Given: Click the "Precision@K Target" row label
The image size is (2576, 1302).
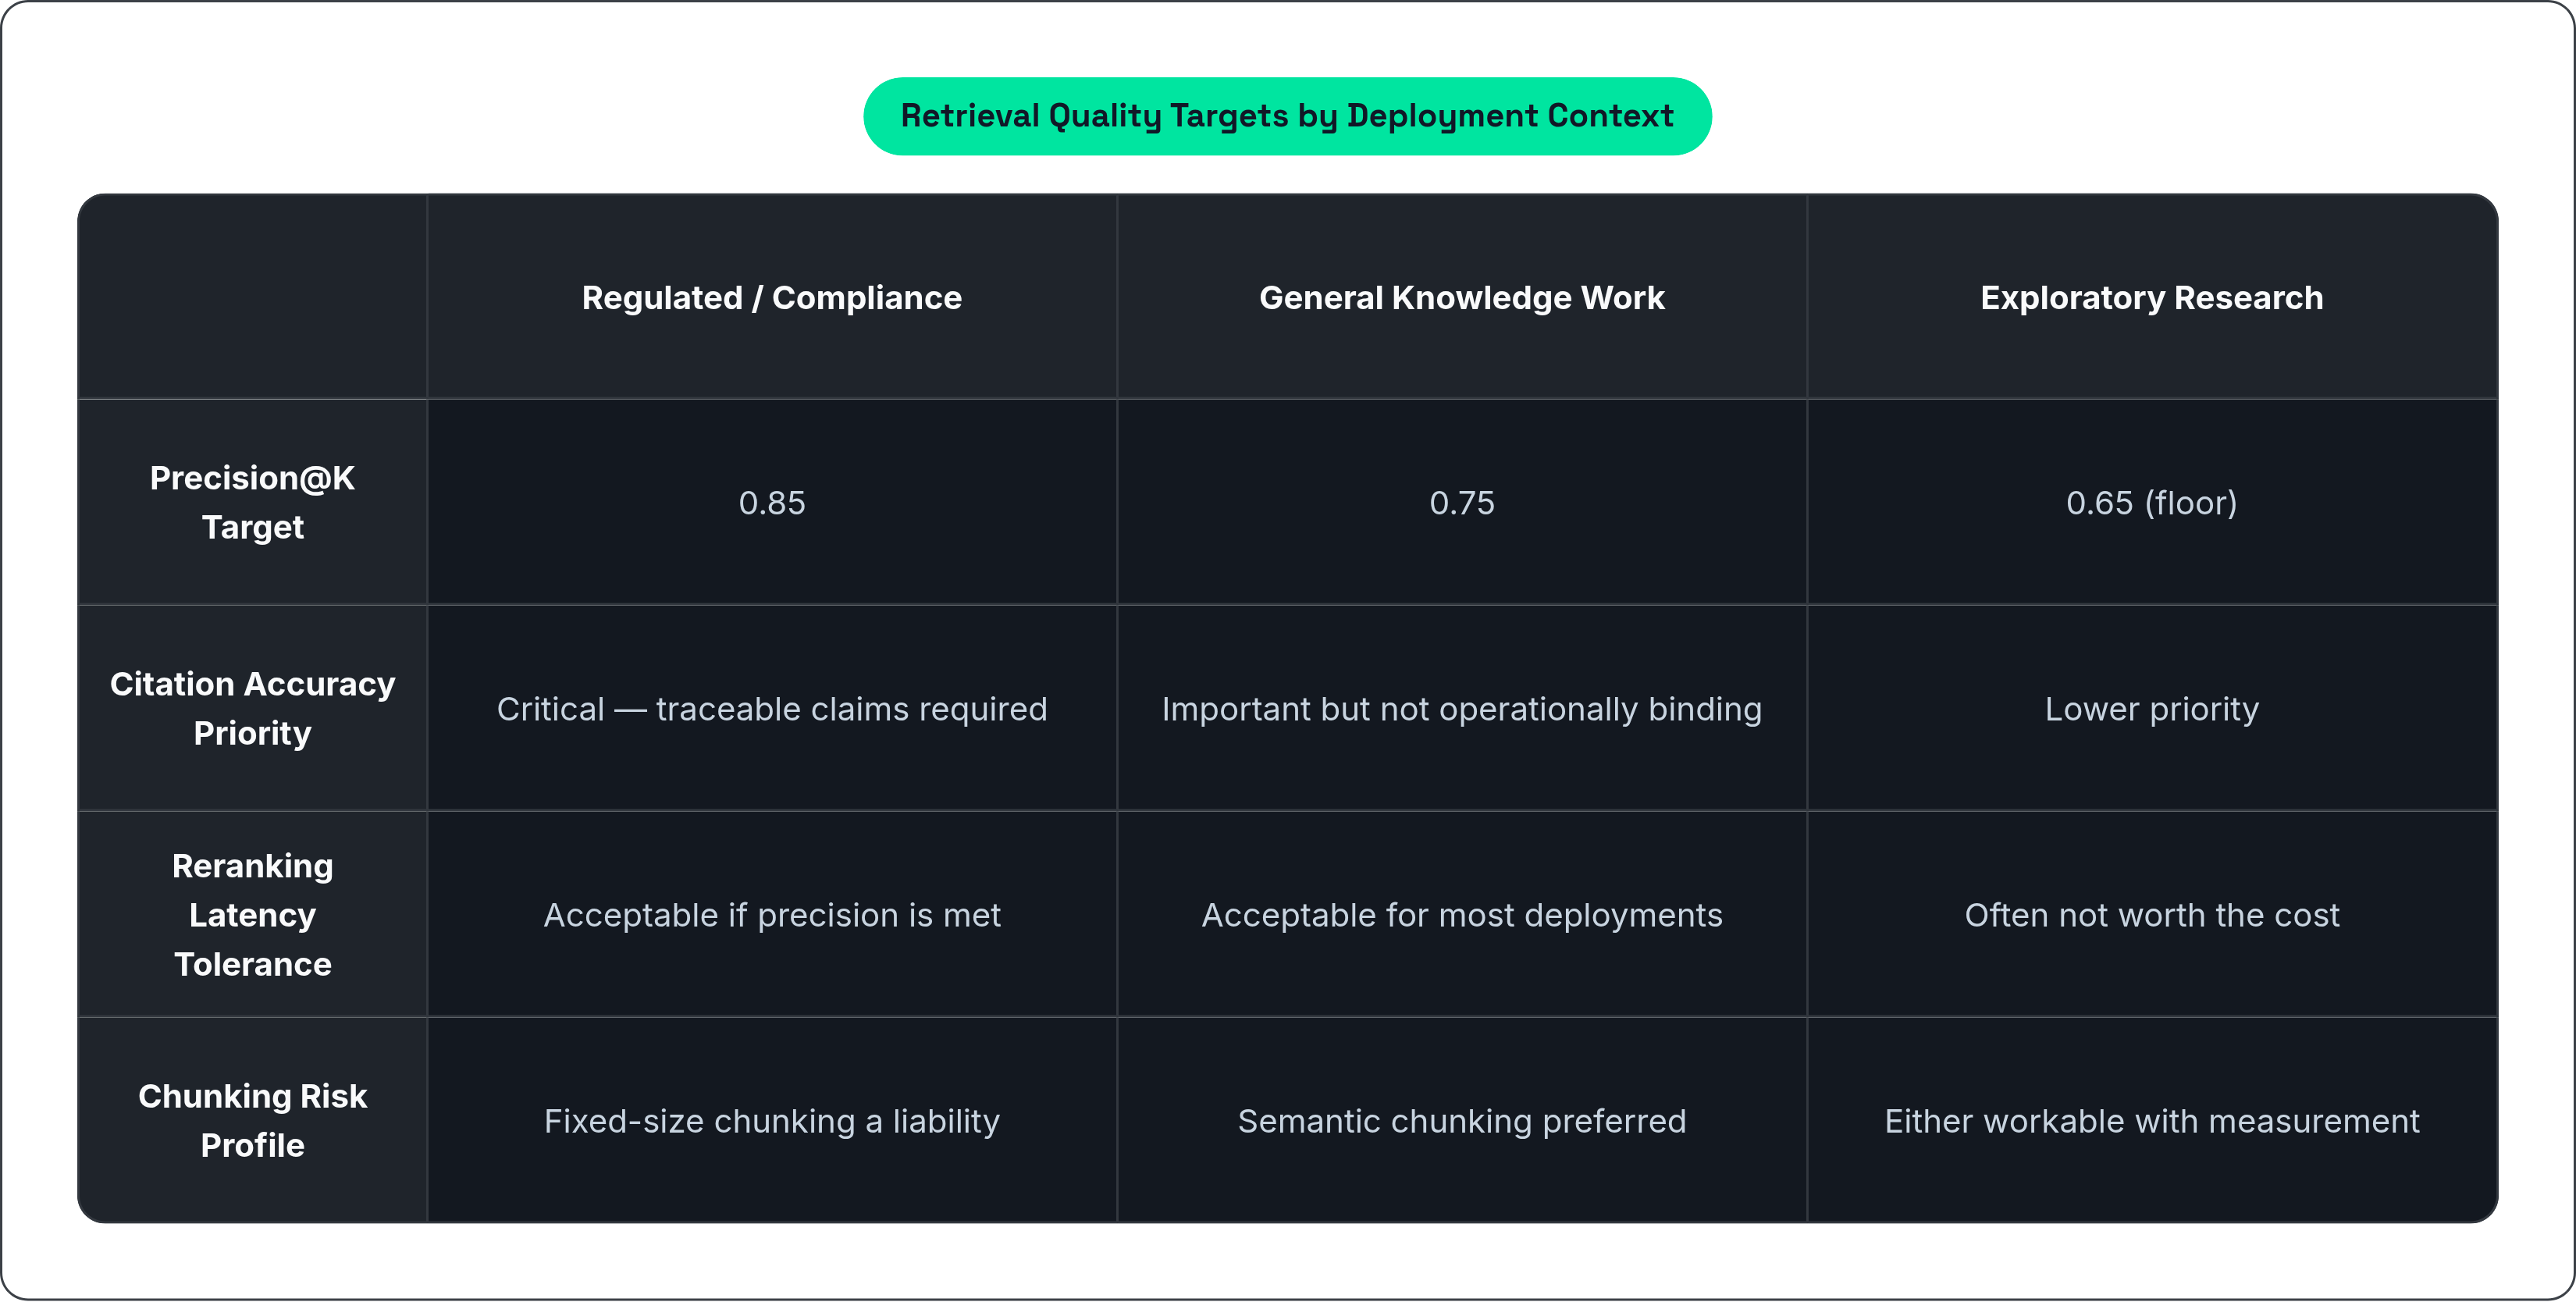Looking at the screenshot, I should 252,502.
